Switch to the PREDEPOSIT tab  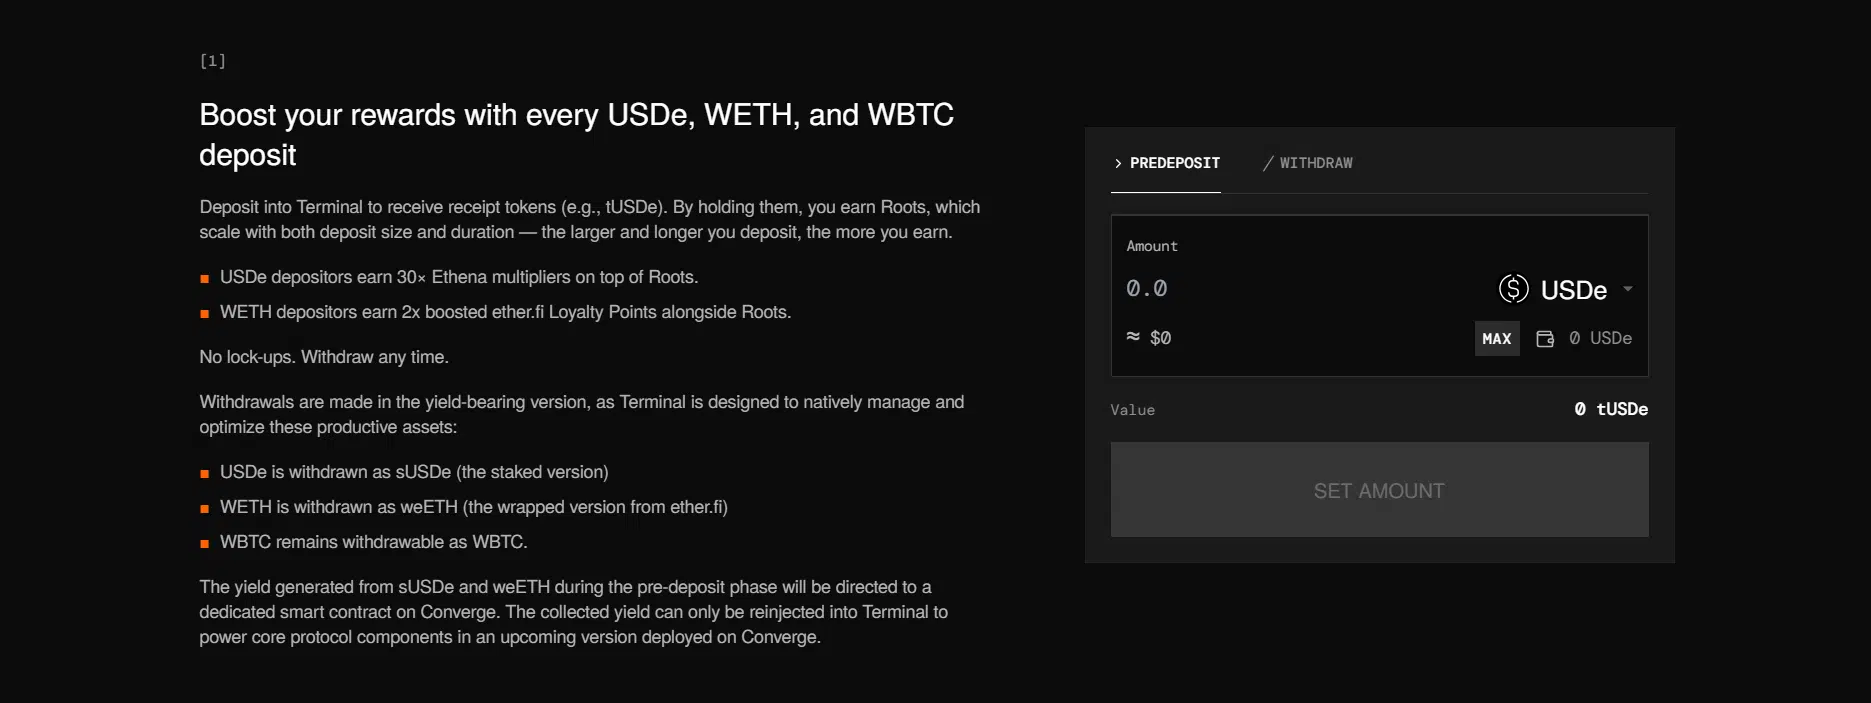coord(1166,163)
